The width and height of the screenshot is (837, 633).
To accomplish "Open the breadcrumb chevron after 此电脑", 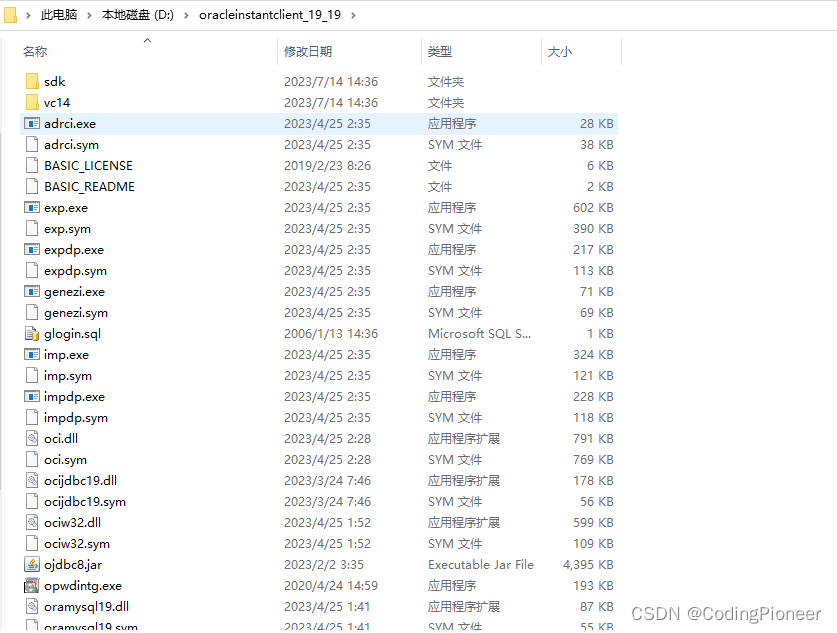I will click(x=27, y=15).
